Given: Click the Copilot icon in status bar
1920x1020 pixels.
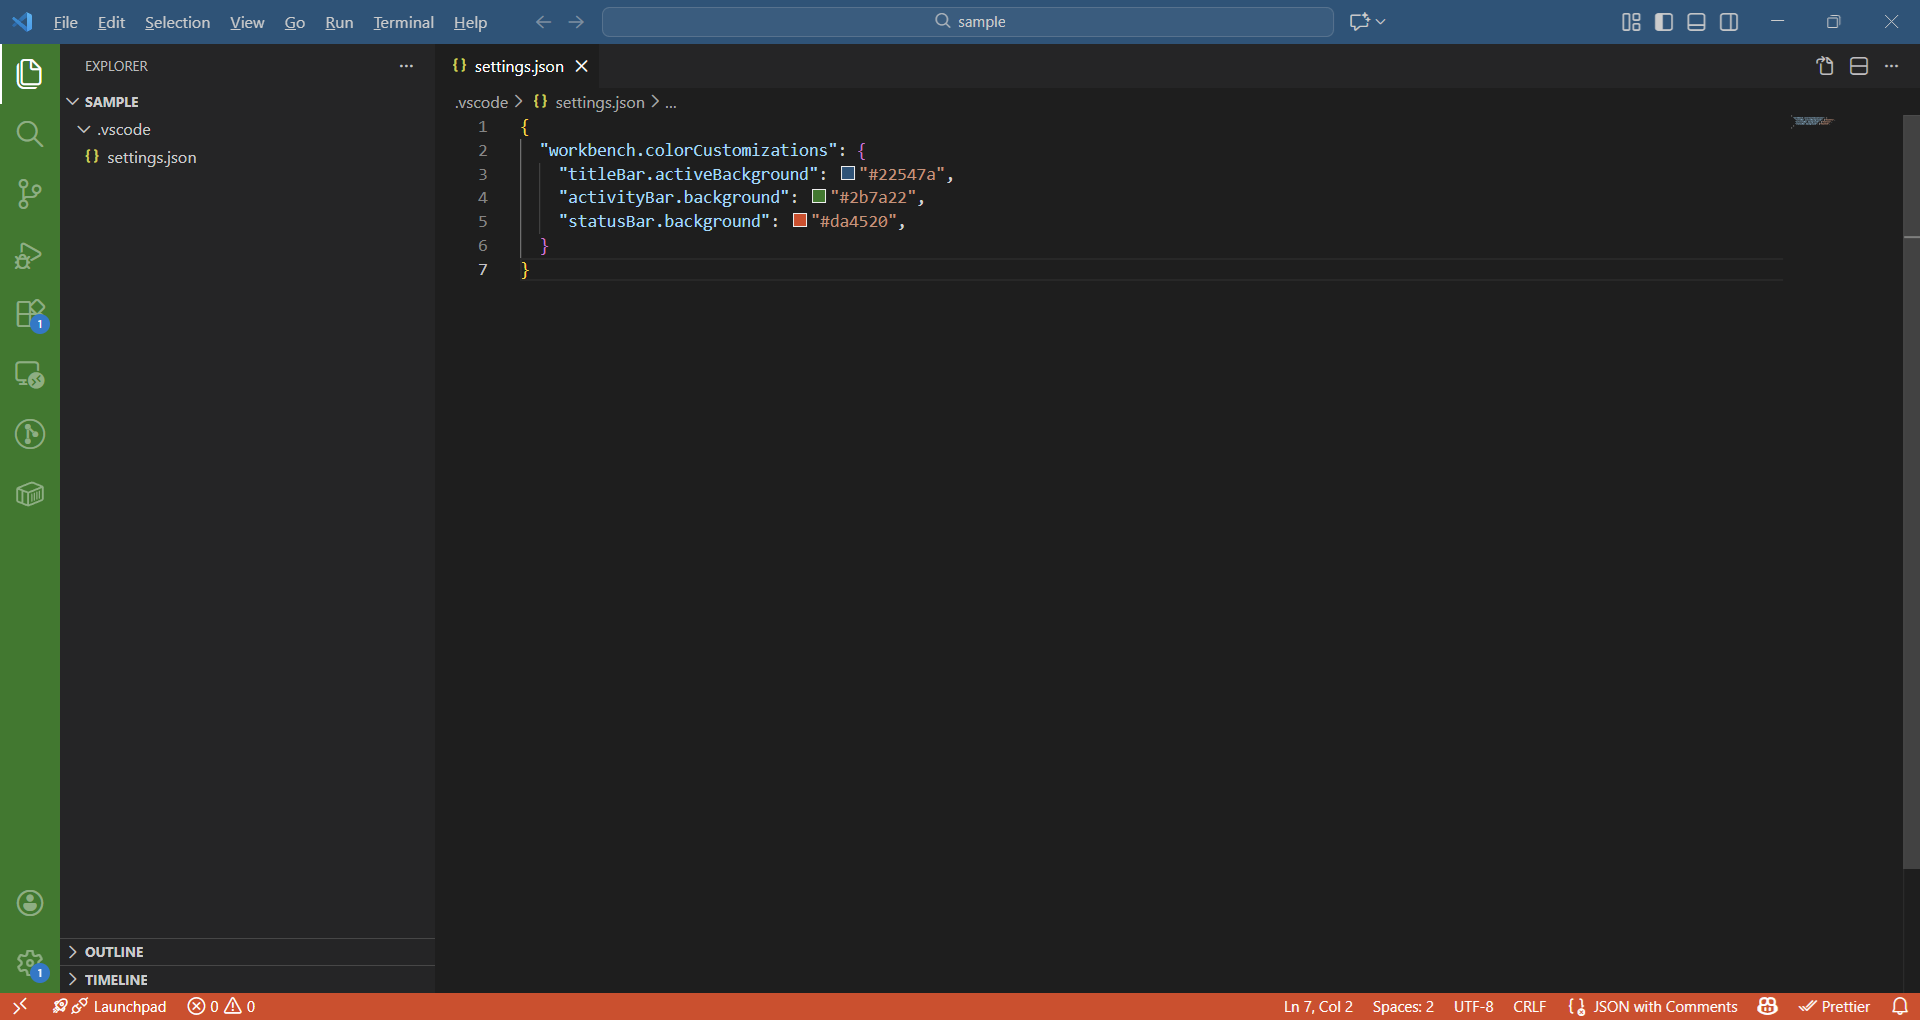Looking at the screenshot, I should [x=1768, y=1006].
